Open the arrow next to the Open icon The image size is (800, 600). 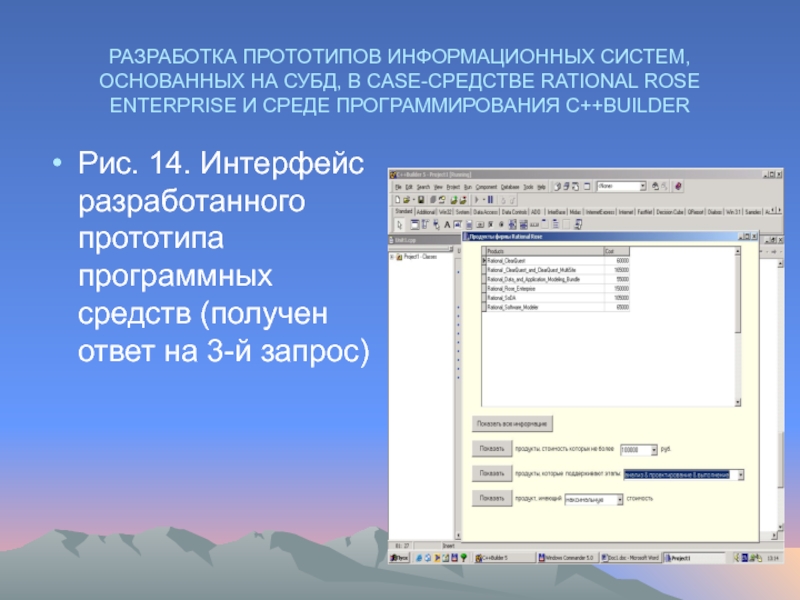click(x=414, y=199)
